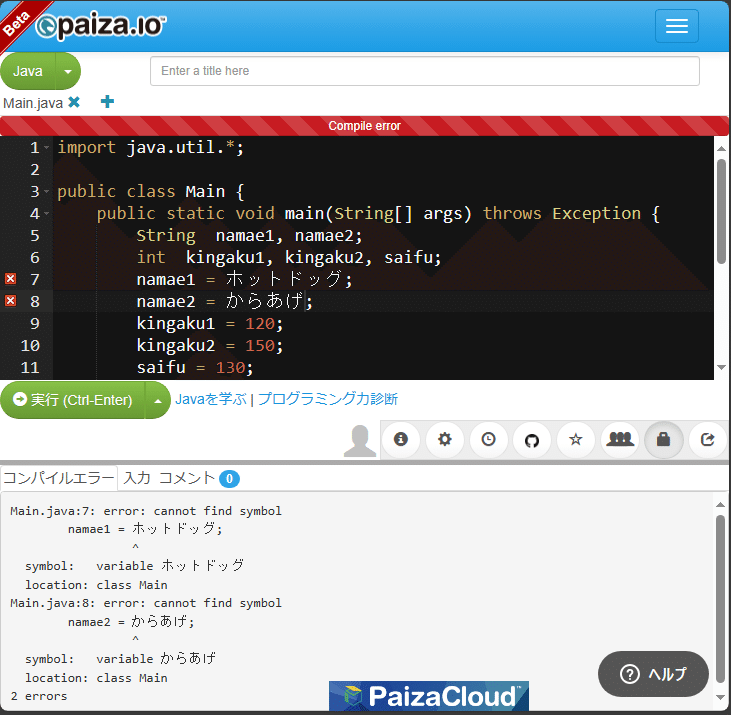Click 'import java.util.*;' on line 1
731x715 pixels.
coord(150,148)
